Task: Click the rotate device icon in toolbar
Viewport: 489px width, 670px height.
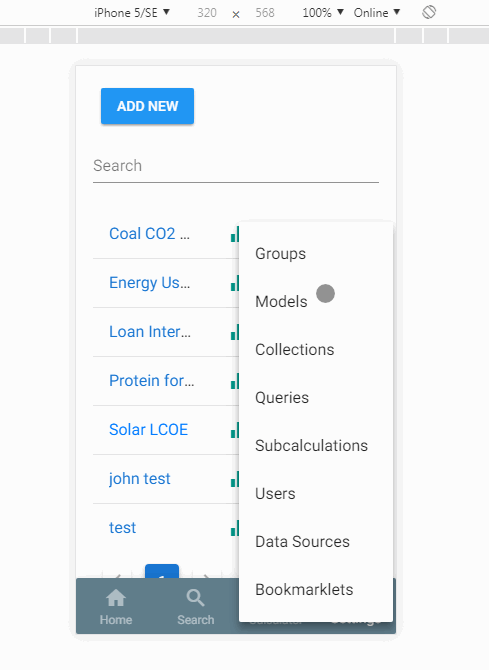Action: coord(429,12)
